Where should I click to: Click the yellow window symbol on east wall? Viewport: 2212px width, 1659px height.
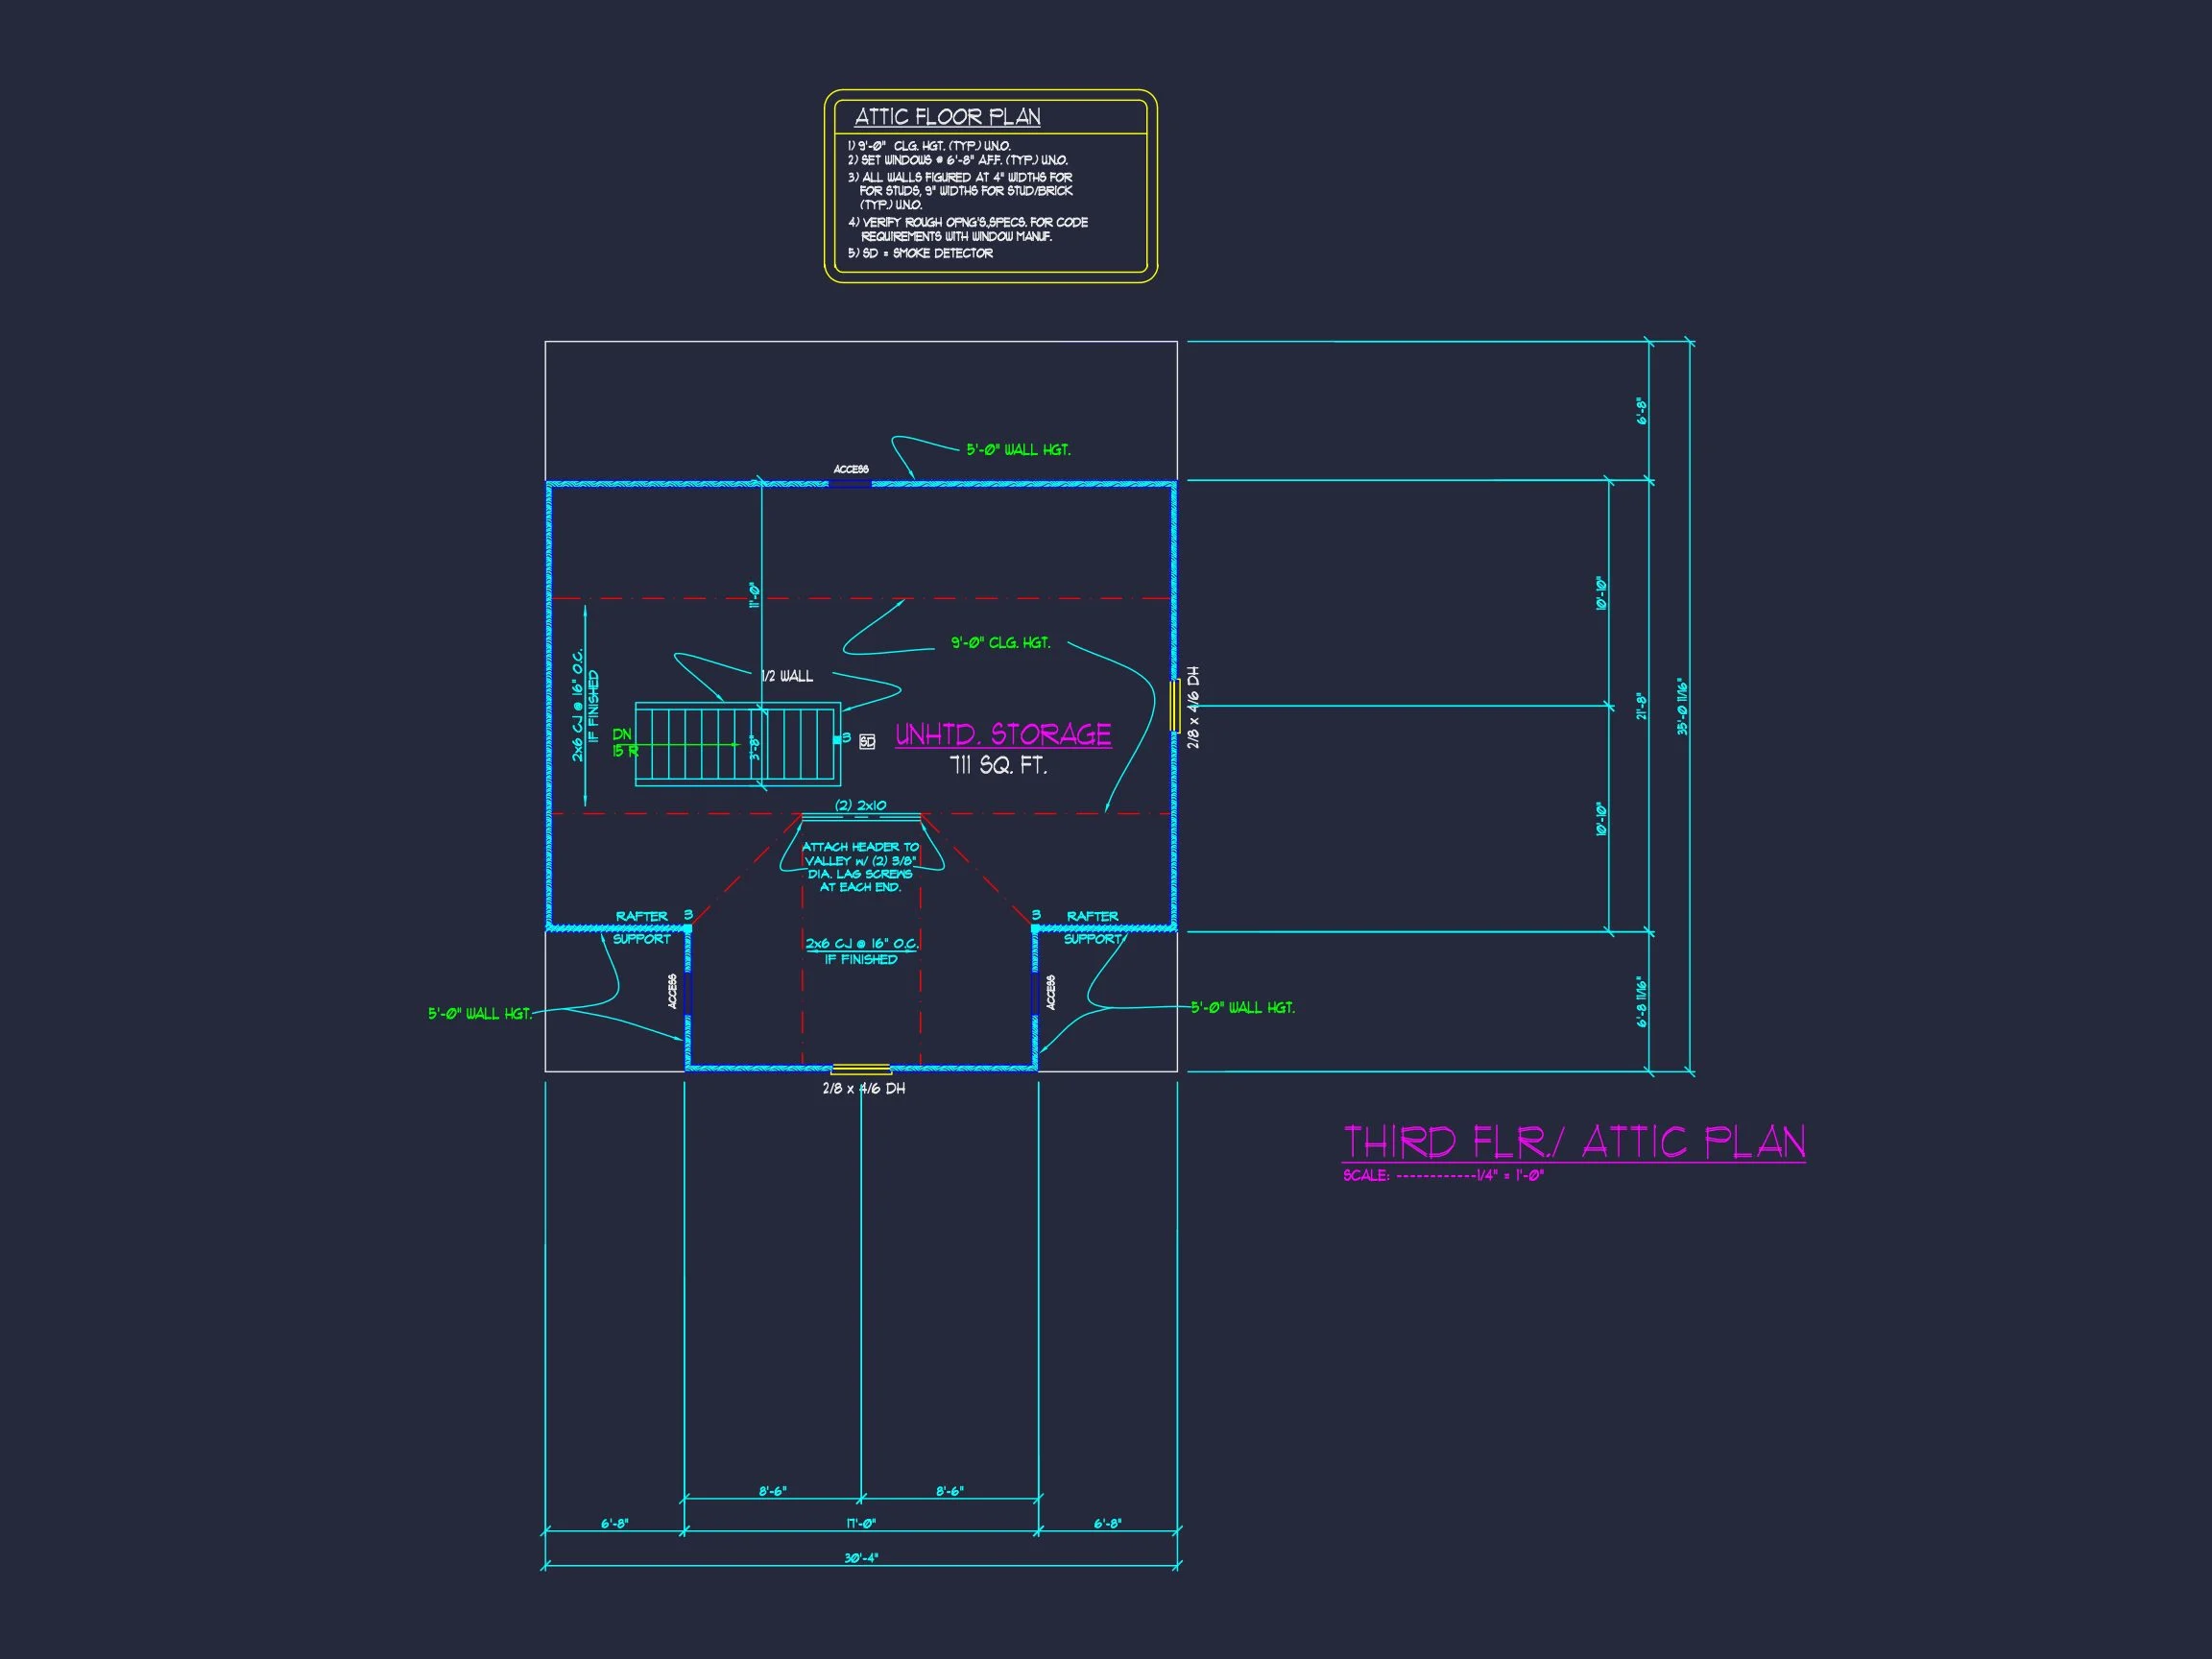tap(1174, 706)
